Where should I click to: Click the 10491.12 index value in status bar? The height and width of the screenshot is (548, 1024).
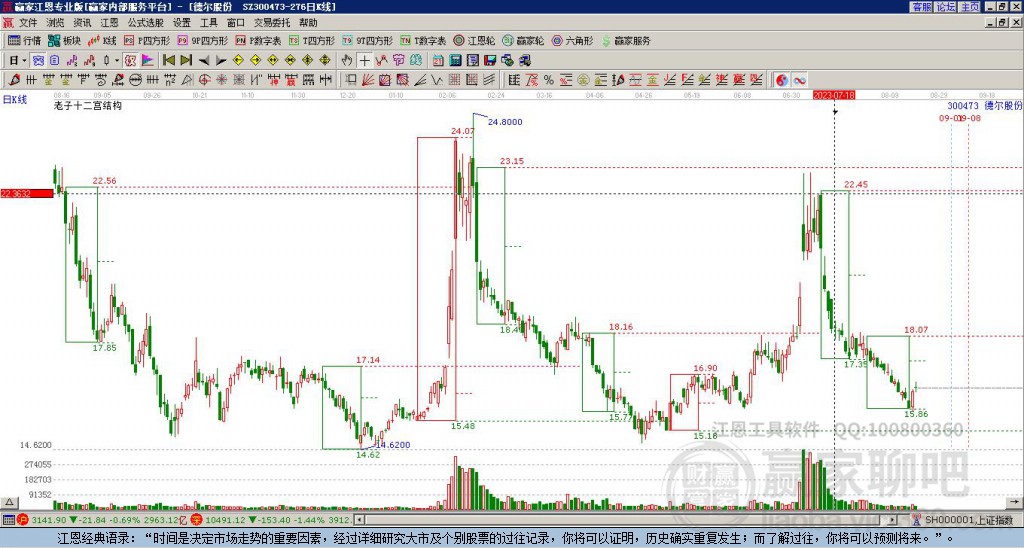[224, 520]
